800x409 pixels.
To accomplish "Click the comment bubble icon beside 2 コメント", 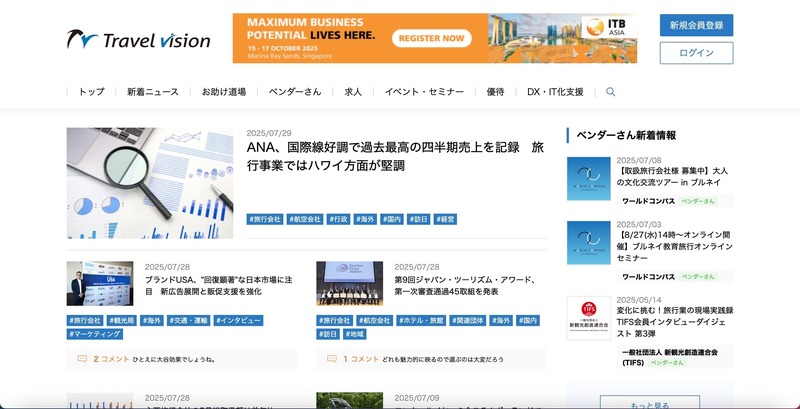I will tap(82, 358).
